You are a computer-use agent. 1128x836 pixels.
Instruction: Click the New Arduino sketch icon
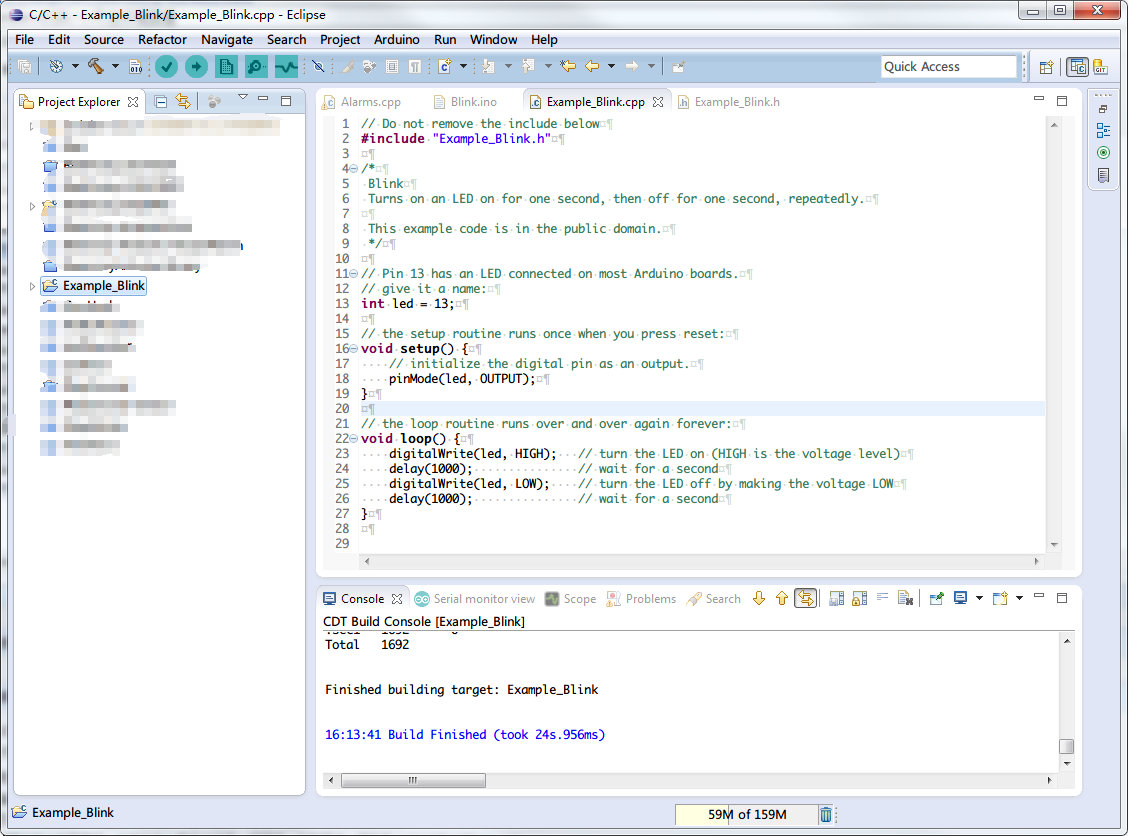[226, 67]
